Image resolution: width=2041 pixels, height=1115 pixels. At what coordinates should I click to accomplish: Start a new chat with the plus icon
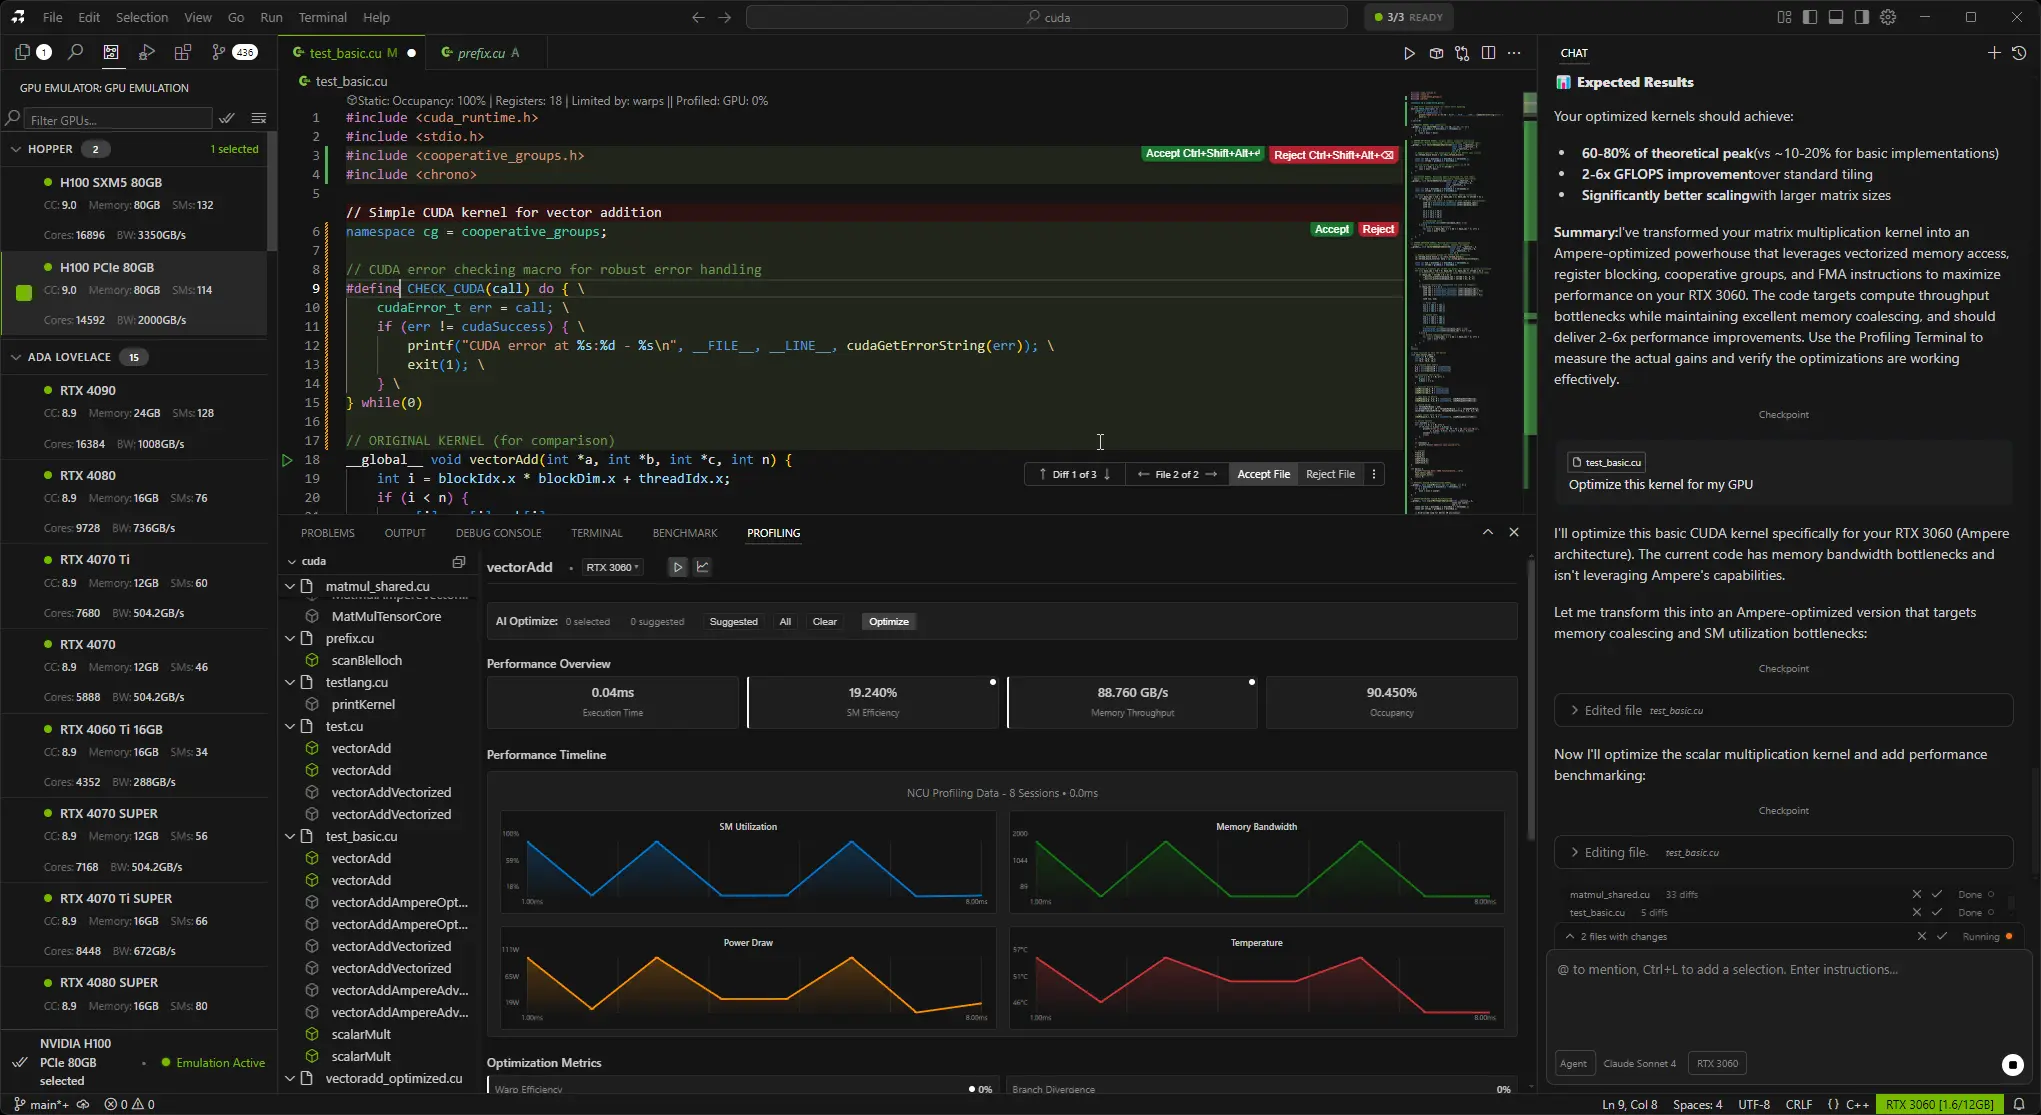pos(1992,52)
